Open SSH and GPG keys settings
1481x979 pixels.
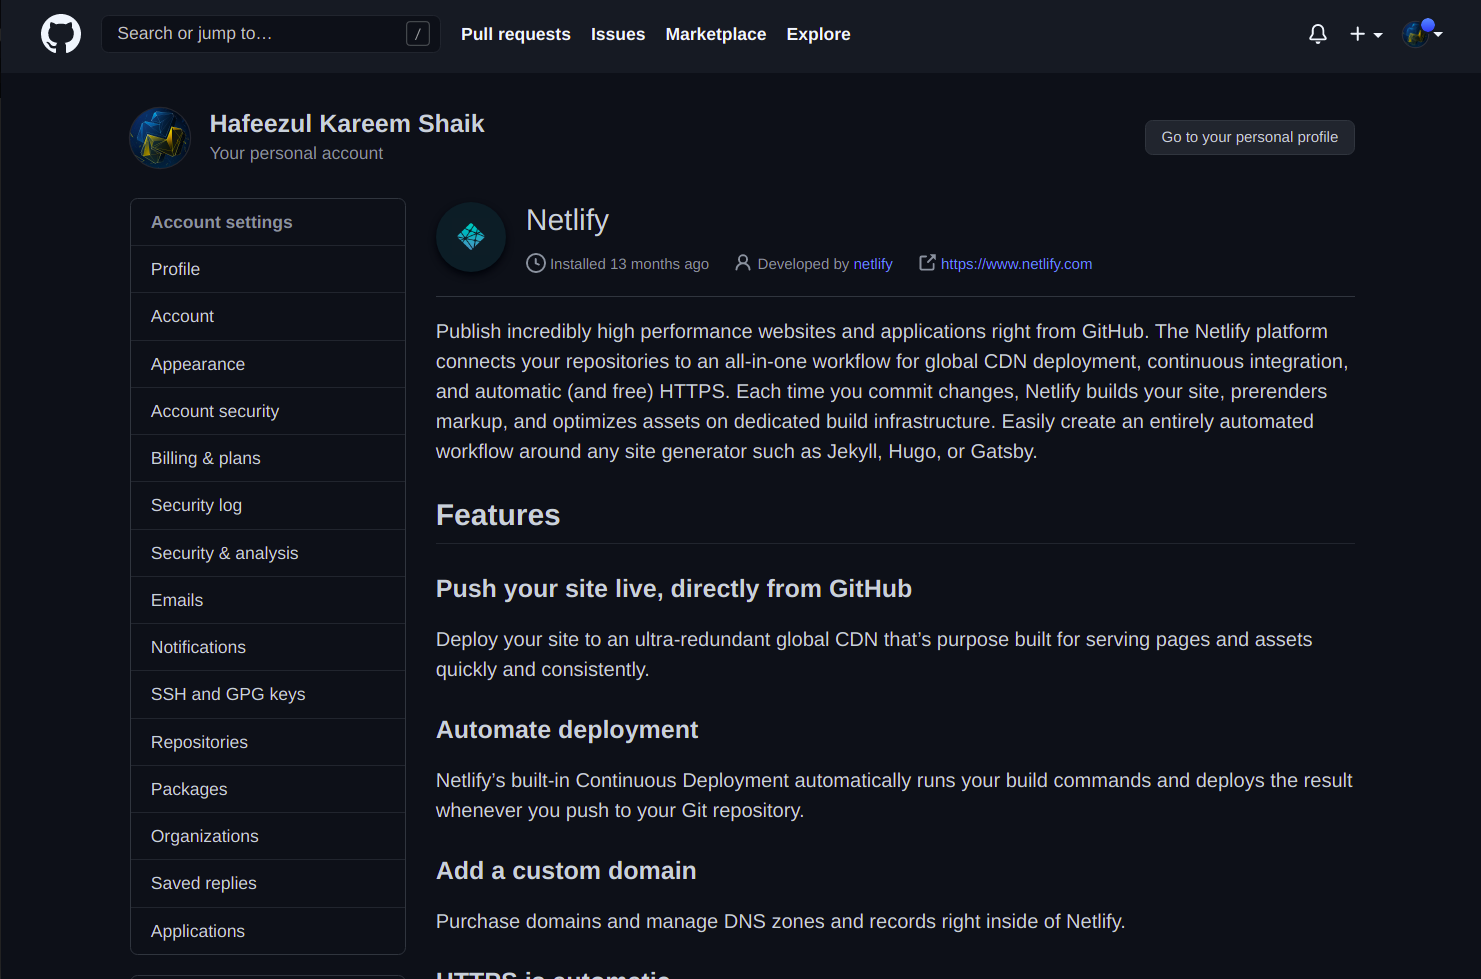[268, 694]
